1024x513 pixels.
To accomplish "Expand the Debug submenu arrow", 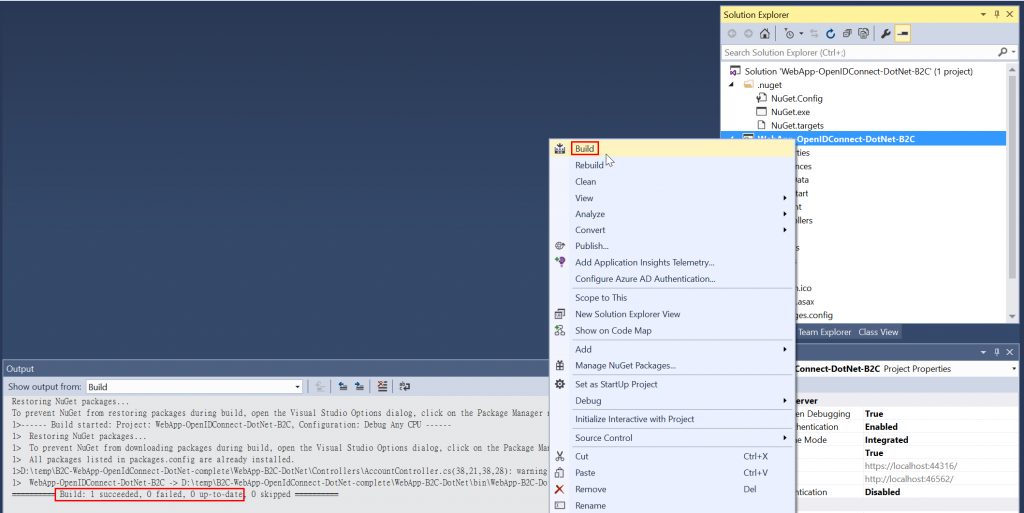I will coord(784,401).
